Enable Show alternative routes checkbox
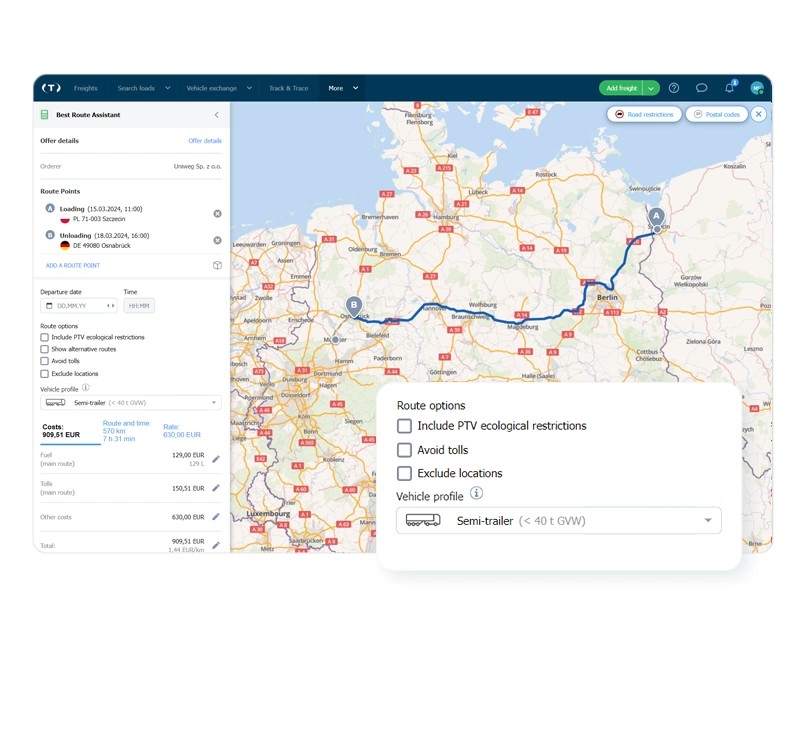 point(44,349)
